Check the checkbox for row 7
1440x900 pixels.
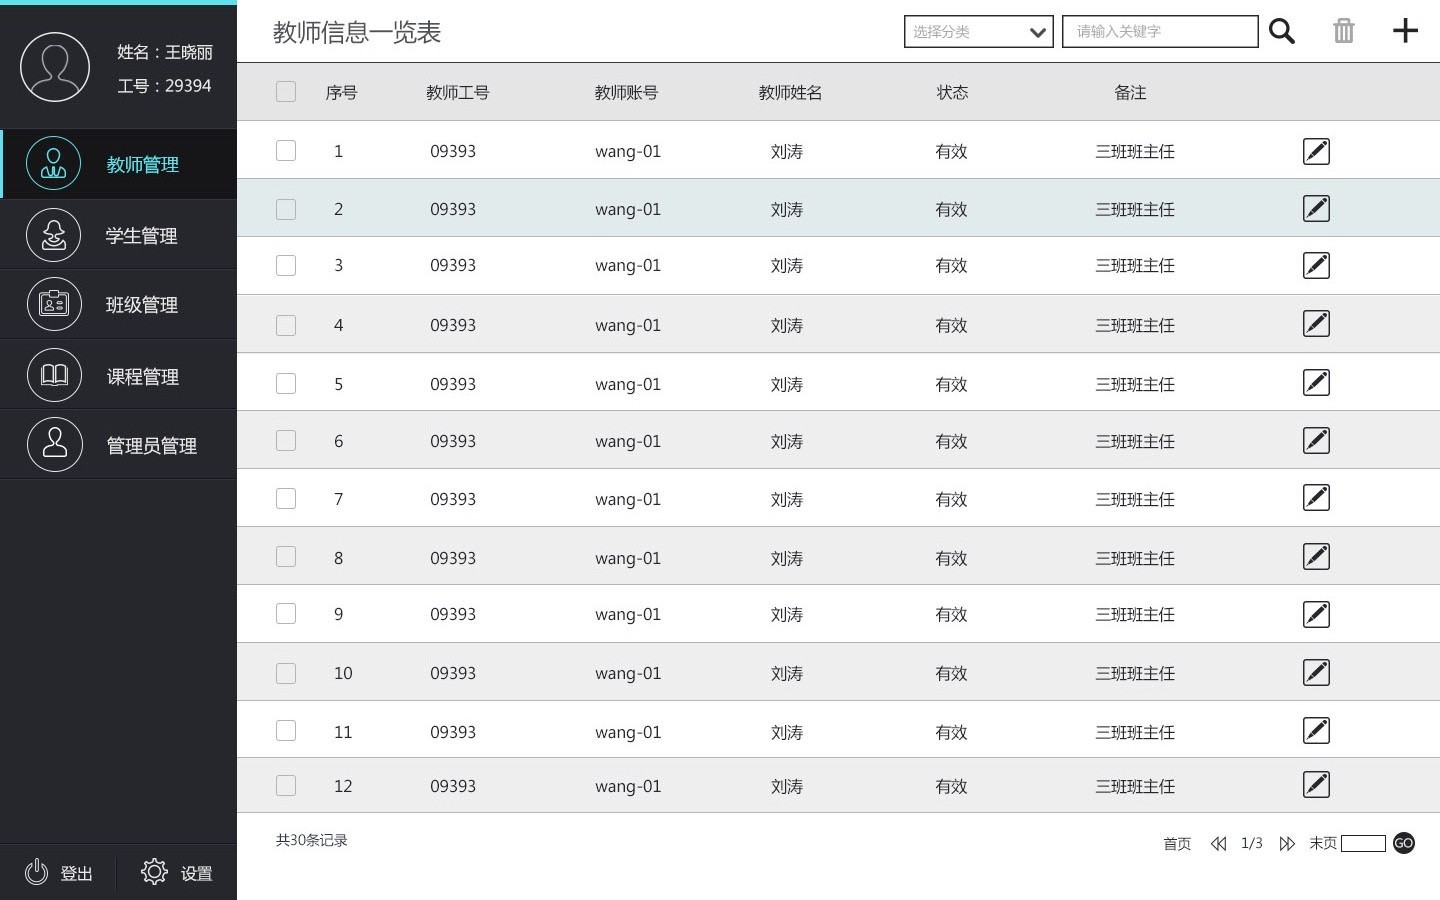286,499
